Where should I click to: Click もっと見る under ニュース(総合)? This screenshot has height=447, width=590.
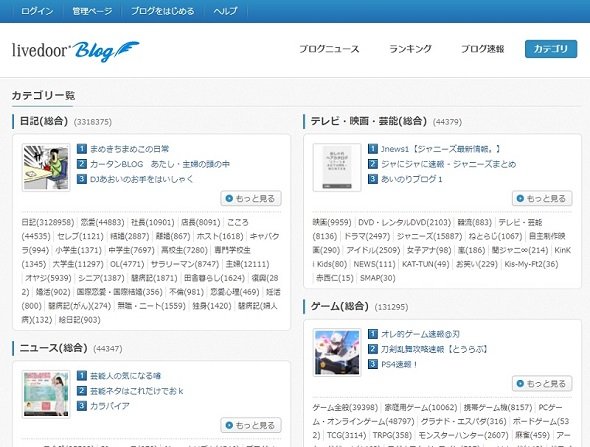point(251,426)
